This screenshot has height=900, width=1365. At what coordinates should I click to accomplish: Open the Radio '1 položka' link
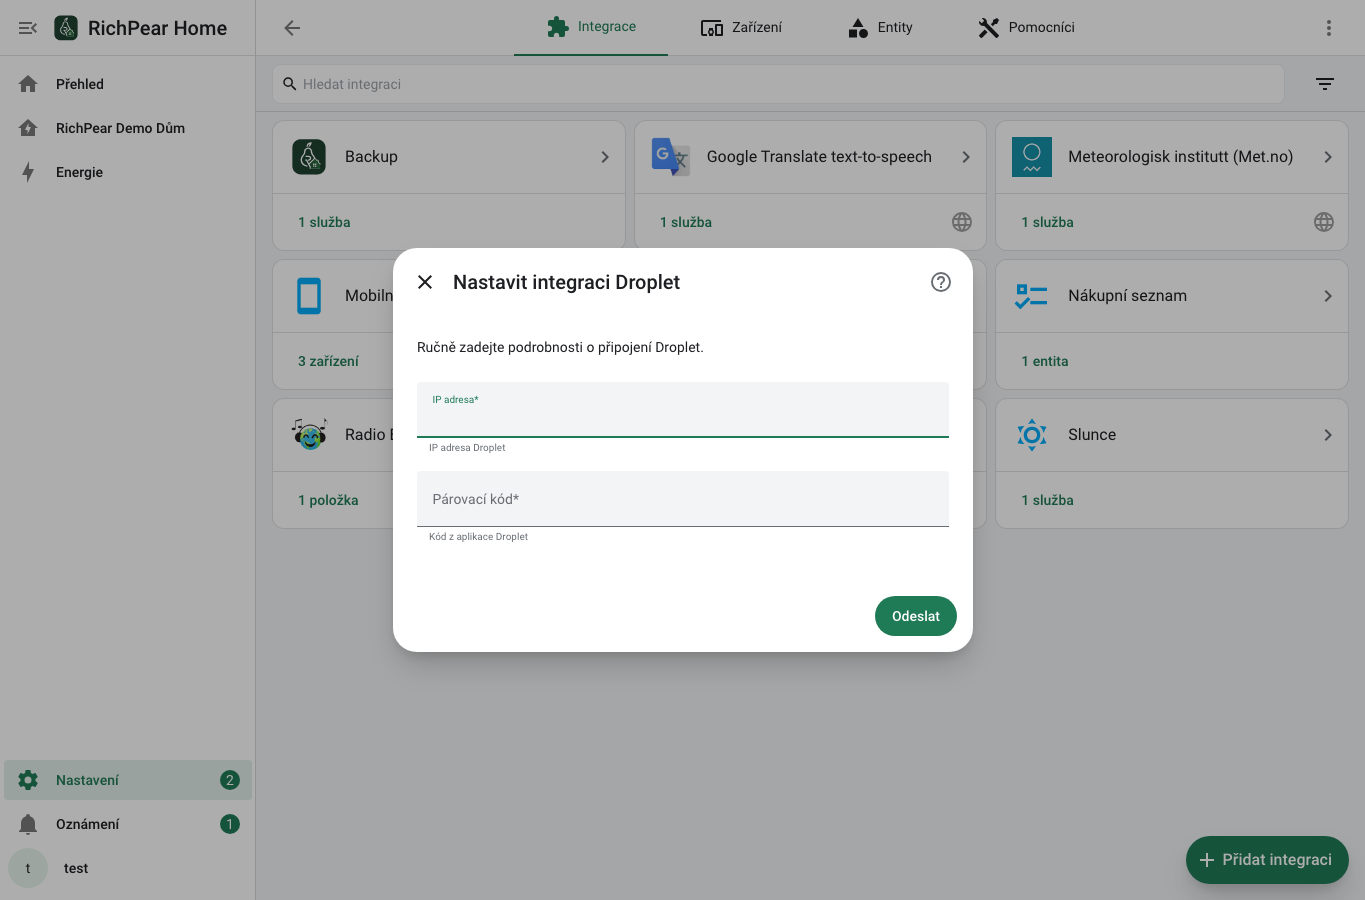[x=328, y=500]
